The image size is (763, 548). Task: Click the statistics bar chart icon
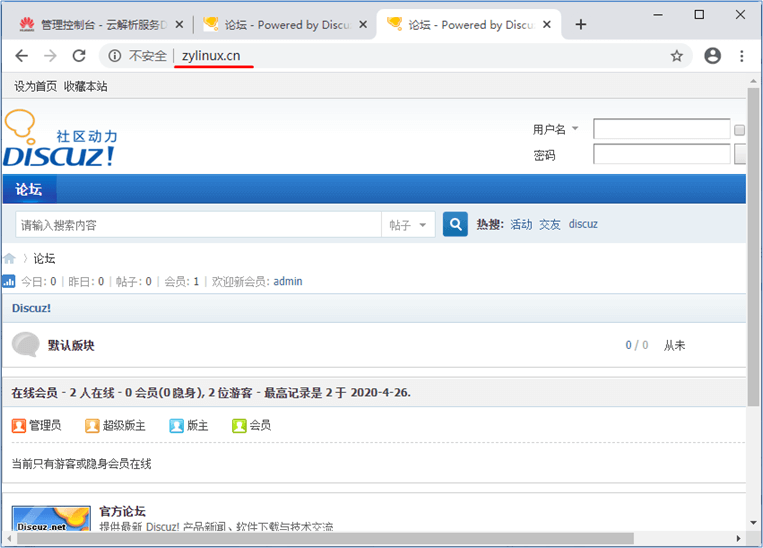[x=9, y=281]
